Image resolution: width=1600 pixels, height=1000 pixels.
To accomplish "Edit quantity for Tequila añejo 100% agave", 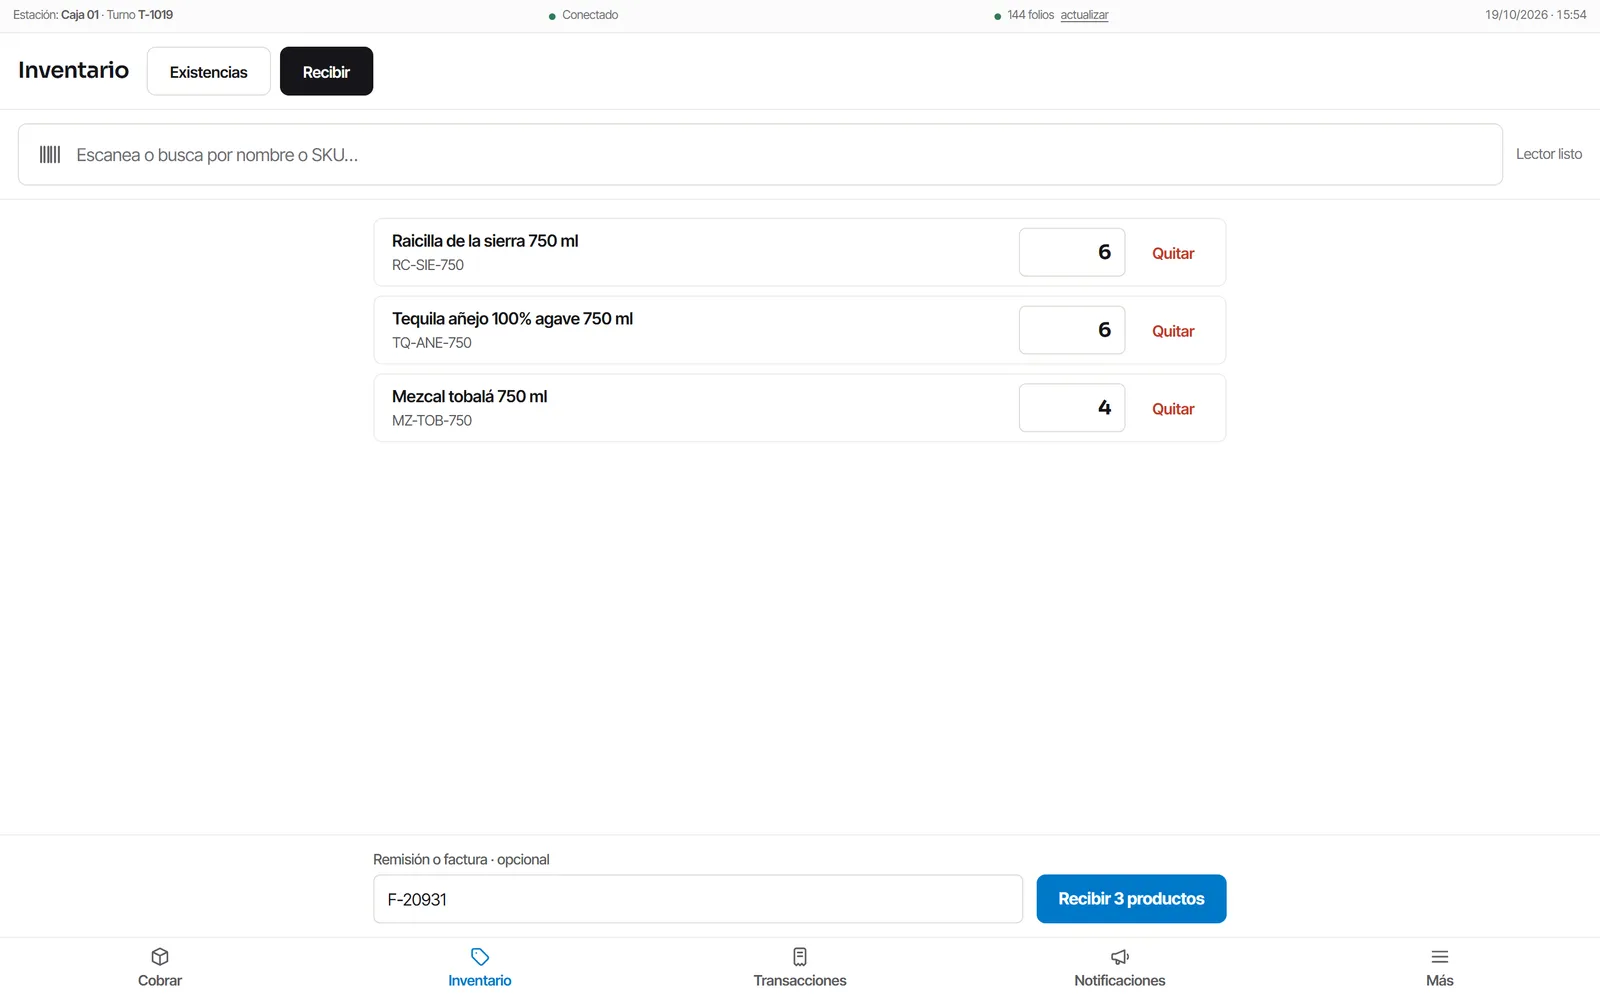I will (1072, 330).
